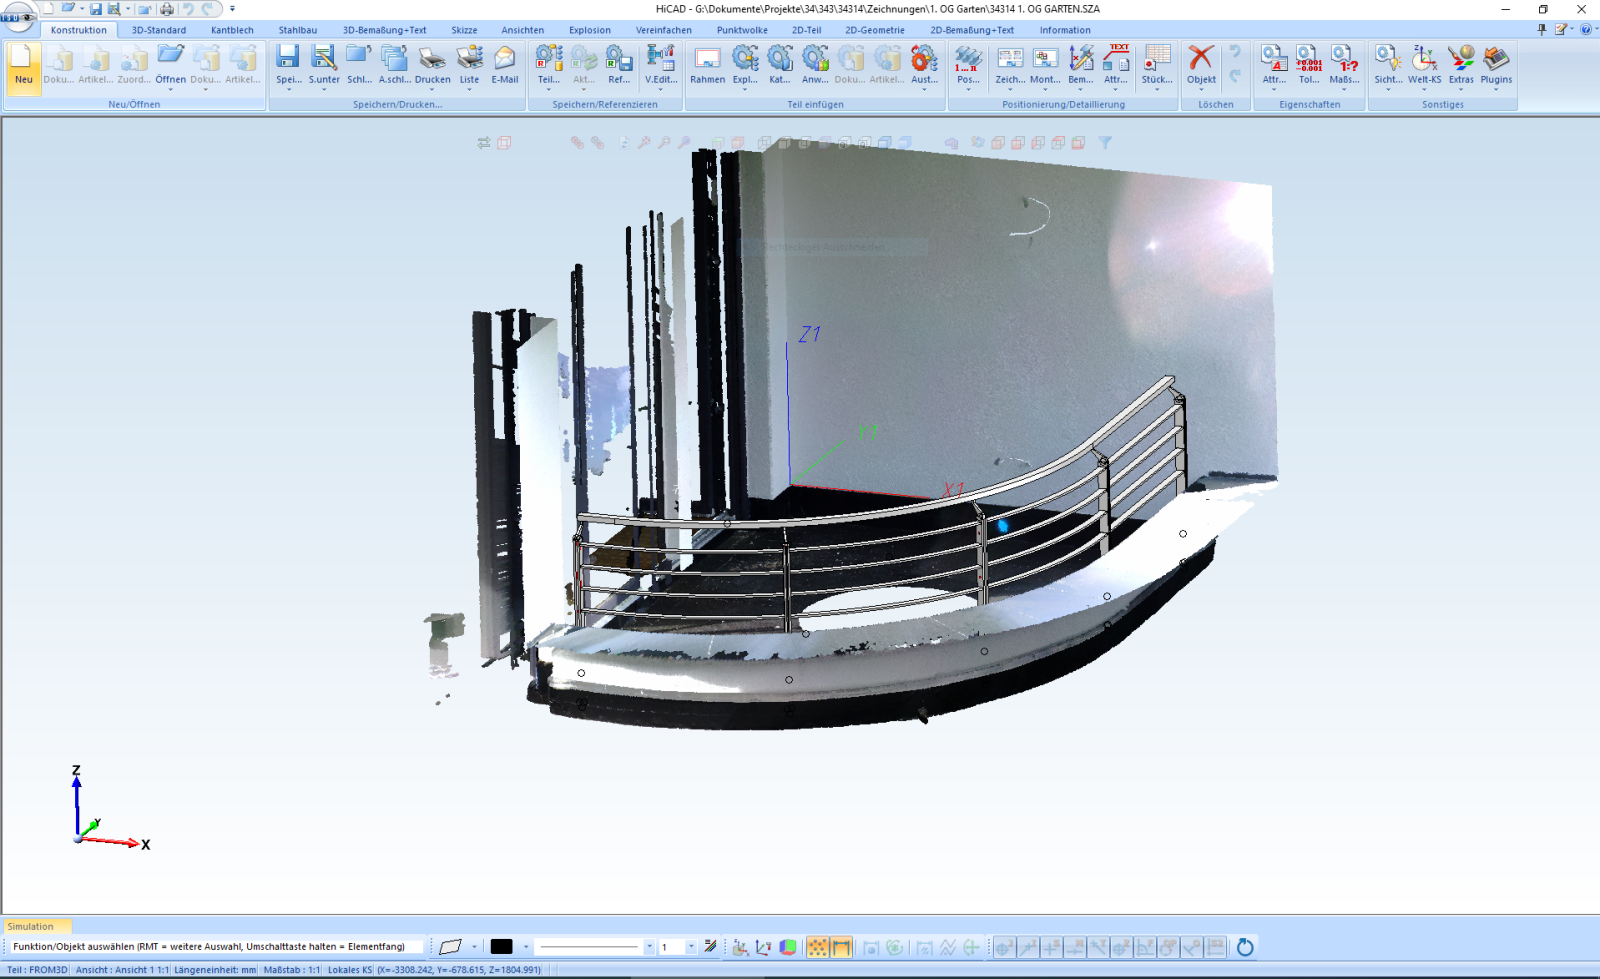The width and height of the screenshot is (1600, 979).
Task: Click the Maßs... scale icon
Action: (1344, 58)
